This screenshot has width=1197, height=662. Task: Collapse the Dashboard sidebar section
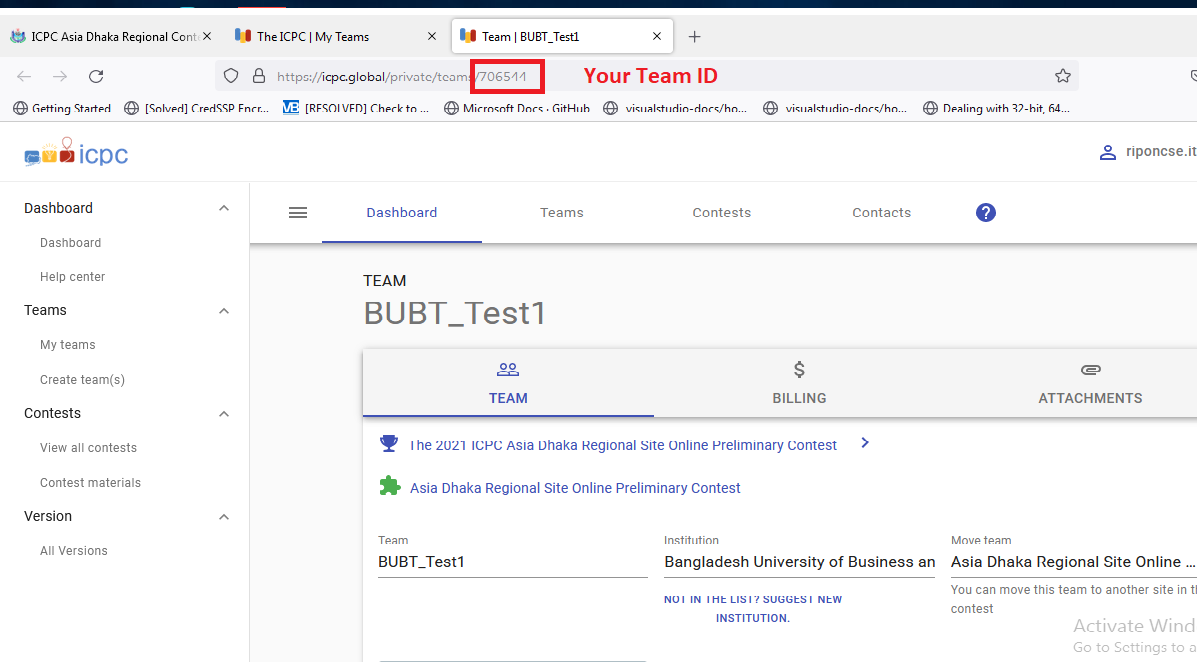(x=224, y=208)
